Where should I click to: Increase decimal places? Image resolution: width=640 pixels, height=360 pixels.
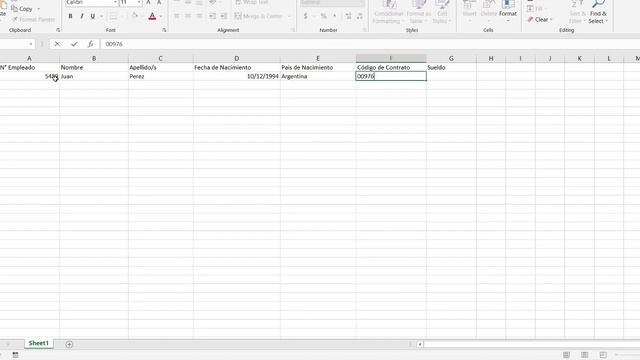coord(348,16)
